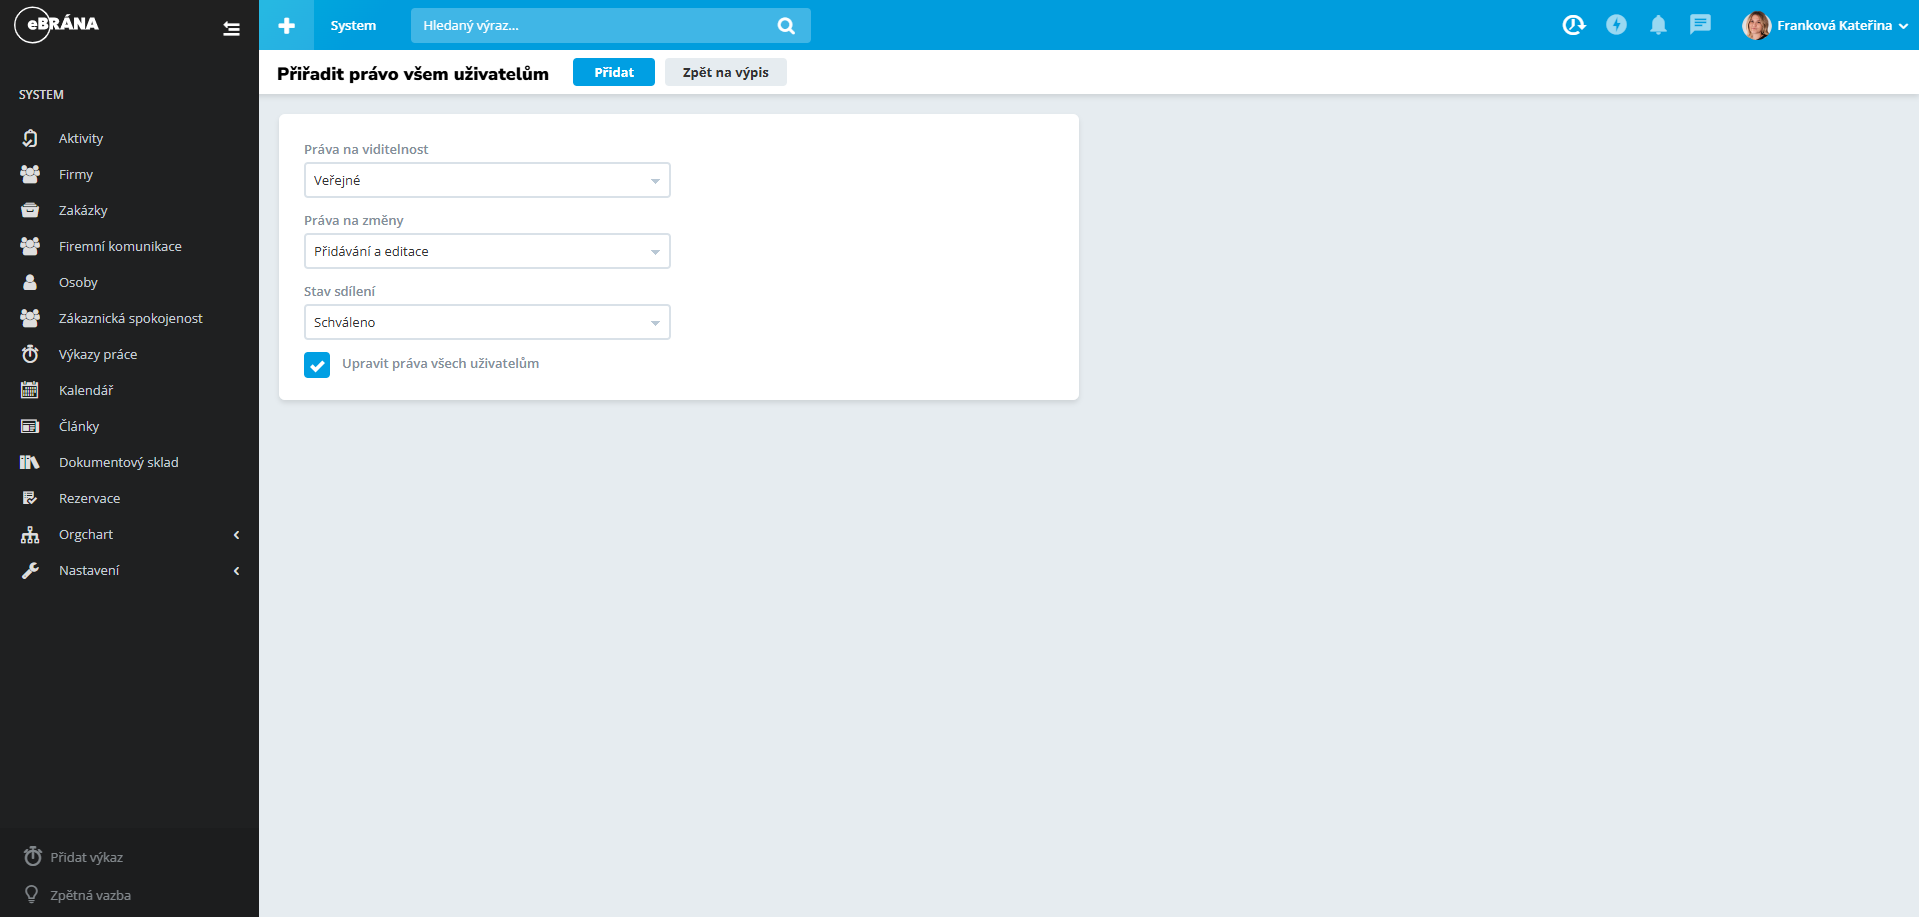Open the 'Práva na změny' dropdown
Viewport: 1919px width, 917px height.
(x=487, y=251)
